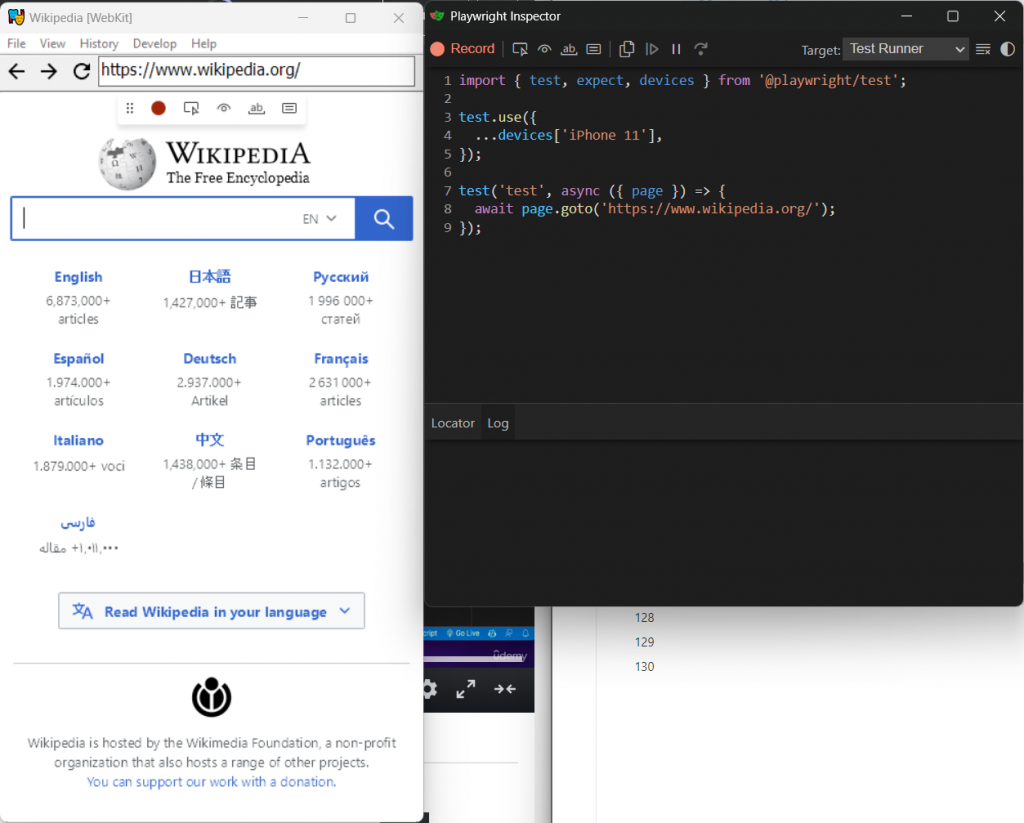Image resolution: width=1024 pixels, height=823 pixels.
Task: Click Assert text icon in Inspector toolbar
Action: (x=569, y=49)
